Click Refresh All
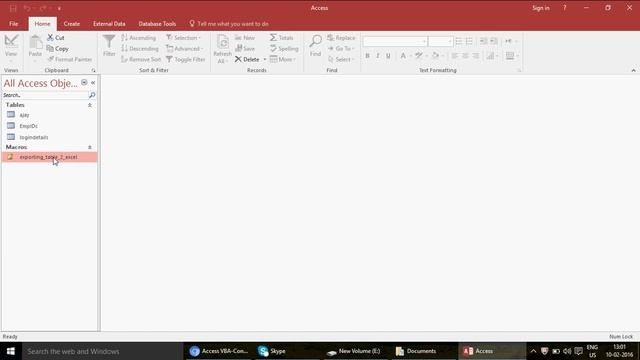The image size is (640, 360). pos(222,49)
